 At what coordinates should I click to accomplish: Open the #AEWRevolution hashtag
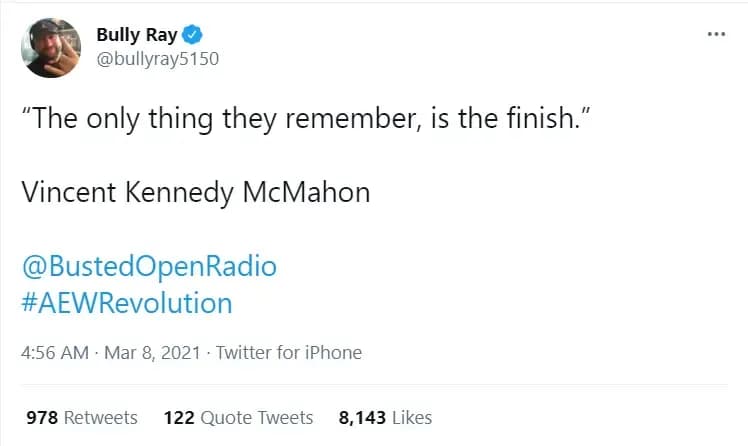click(126, 302)
